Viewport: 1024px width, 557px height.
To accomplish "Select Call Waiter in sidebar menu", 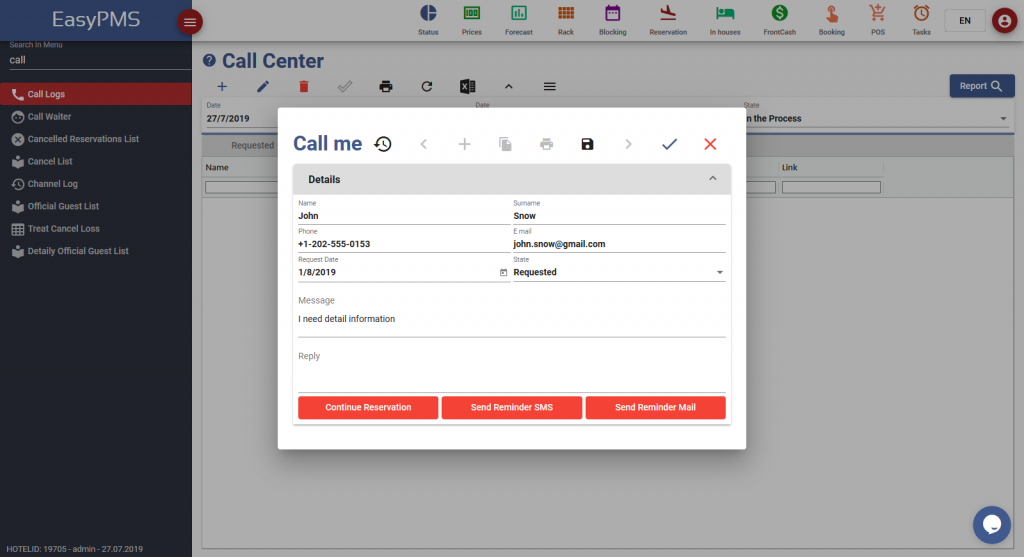I will [96, 116].
